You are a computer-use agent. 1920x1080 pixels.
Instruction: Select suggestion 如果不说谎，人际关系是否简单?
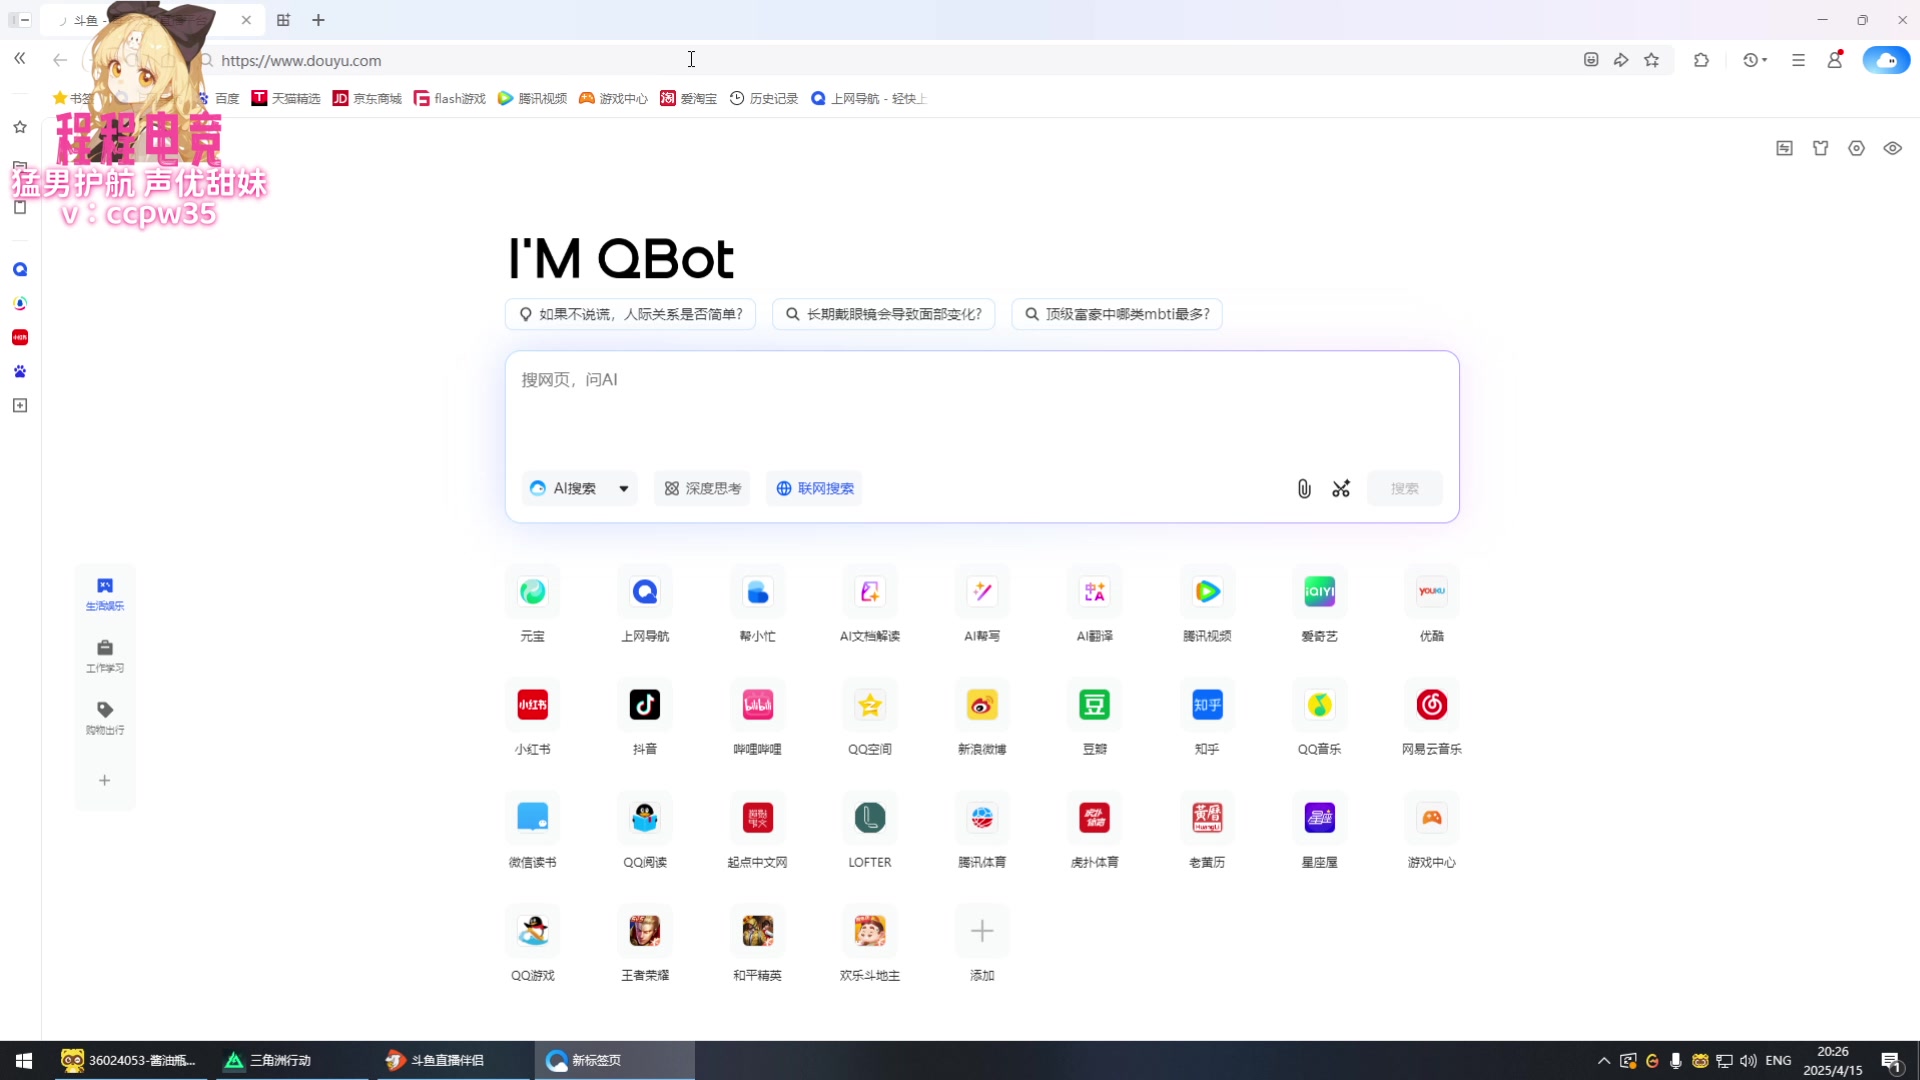630,314
